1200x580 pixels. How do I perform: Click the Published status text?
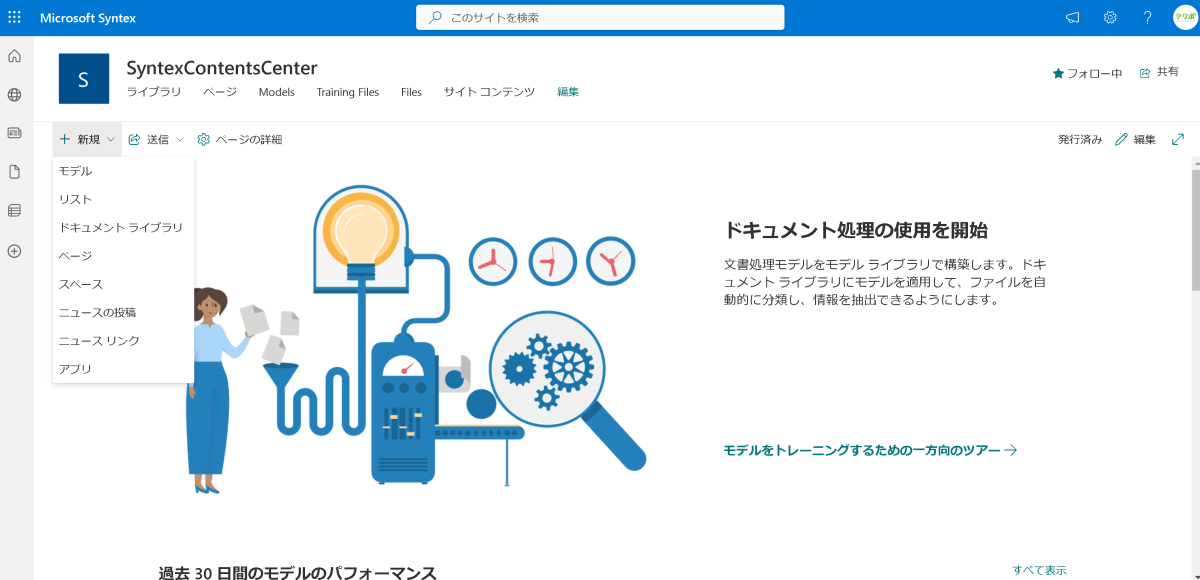pos(1080,140)
